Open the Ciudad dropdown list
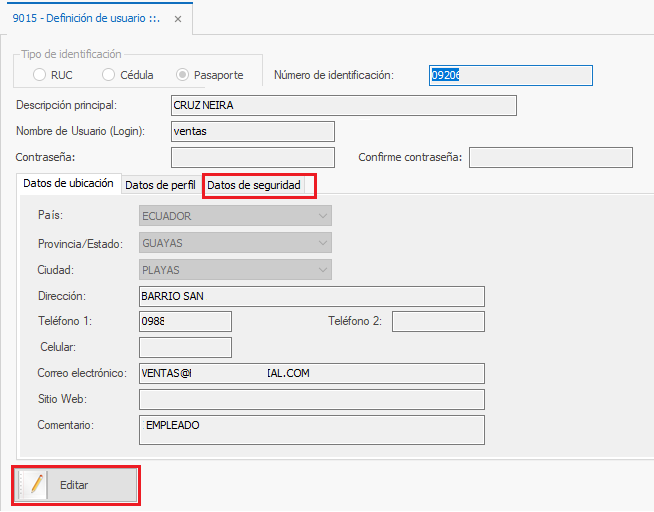This screenshot has width=654, height=512. click(x=322, y=270)
